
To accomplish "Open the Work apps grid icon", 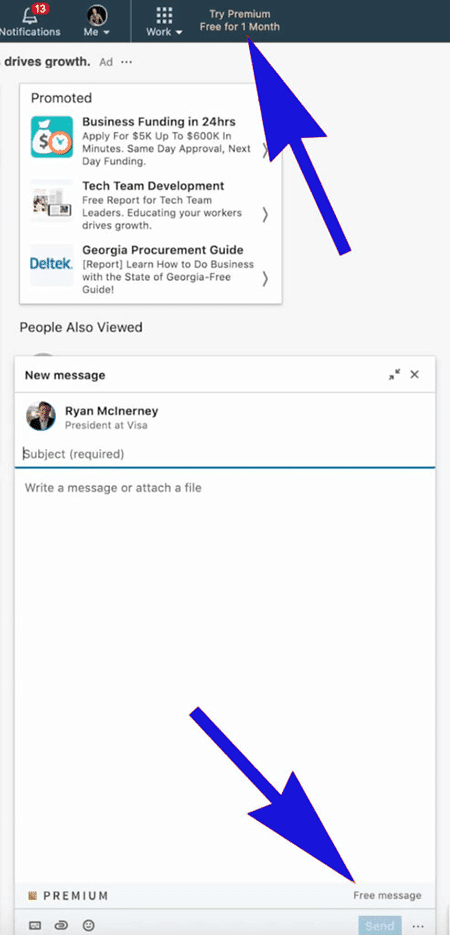I will (164, 15).
